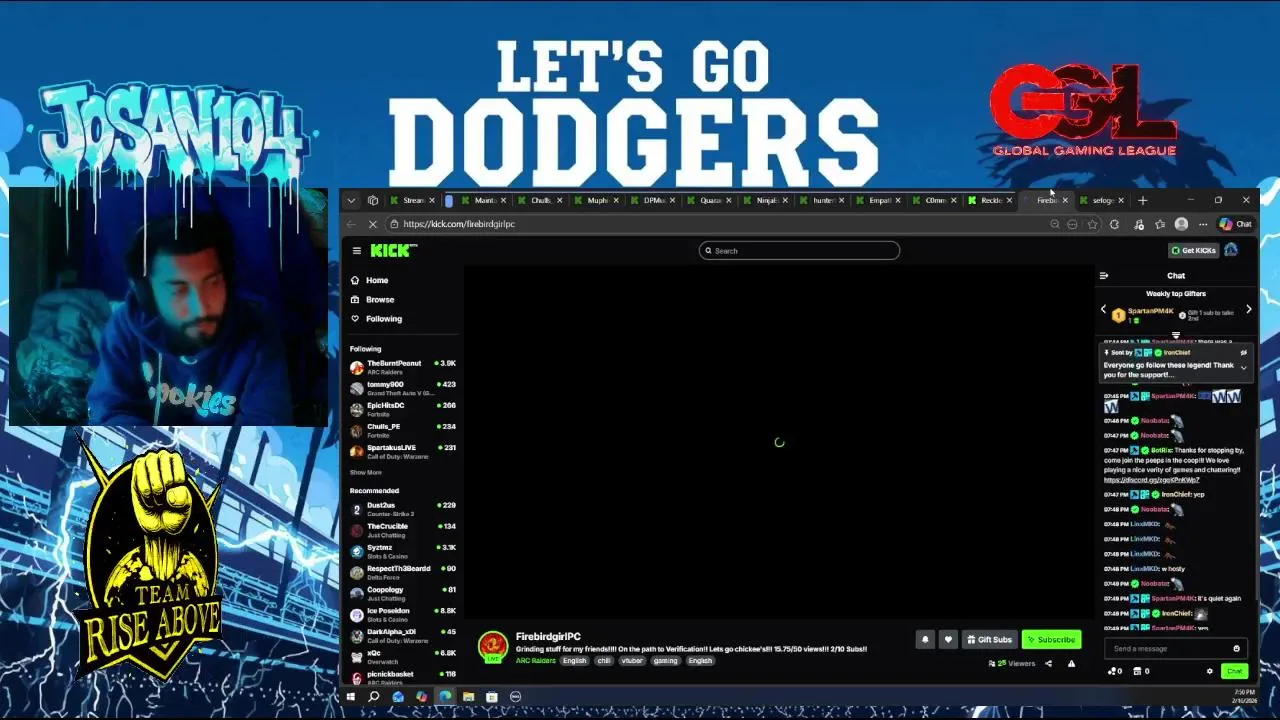Image resolution: width=1280 pixels, height=720 pixels.
Task: Open Ice Poseidon recommended channel
Action: [x=403, y=614]
